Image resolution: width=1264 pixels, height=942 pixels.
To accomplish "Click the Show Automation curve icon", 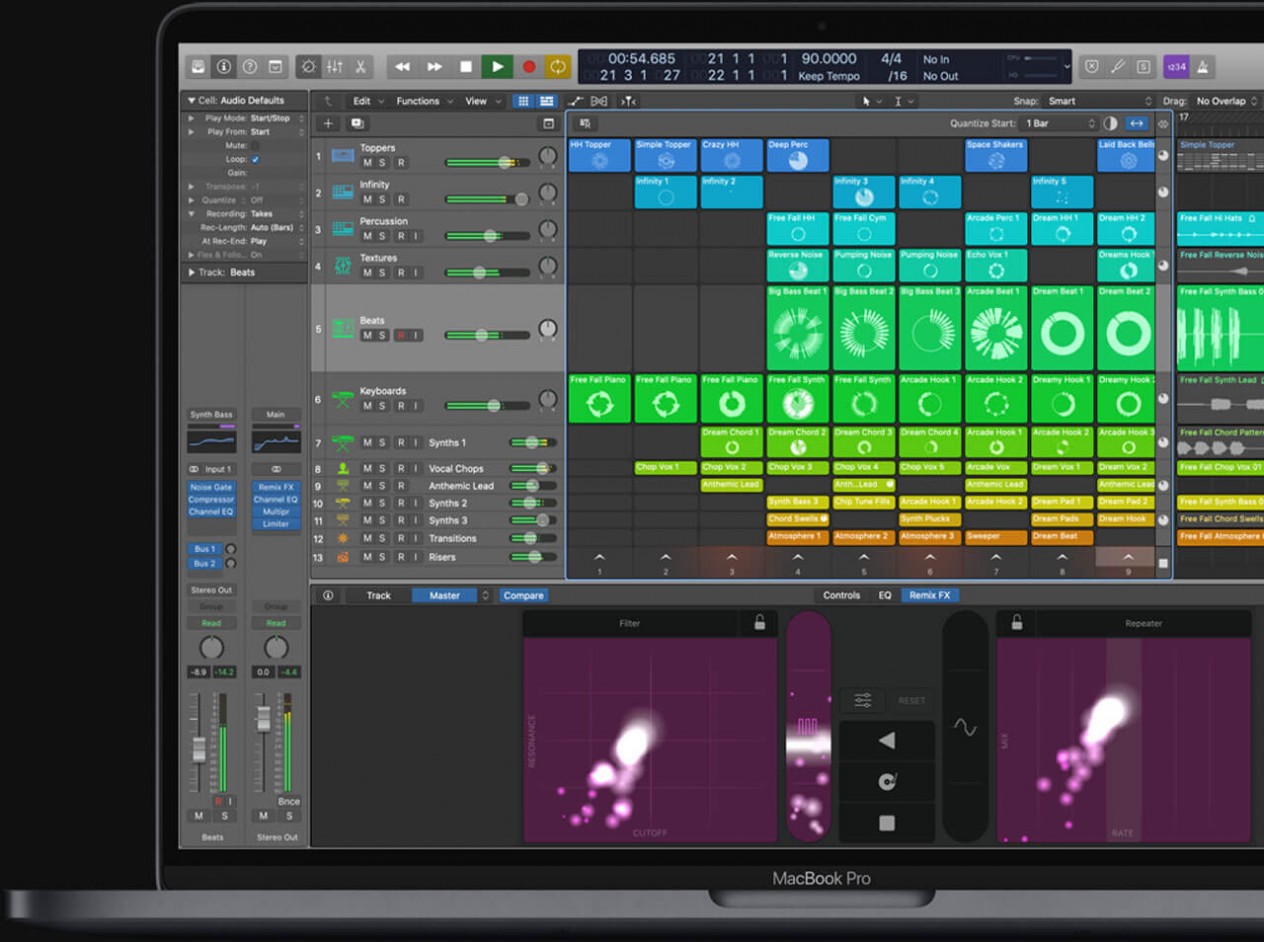I will pyautogui.click(x=575, y=101).
